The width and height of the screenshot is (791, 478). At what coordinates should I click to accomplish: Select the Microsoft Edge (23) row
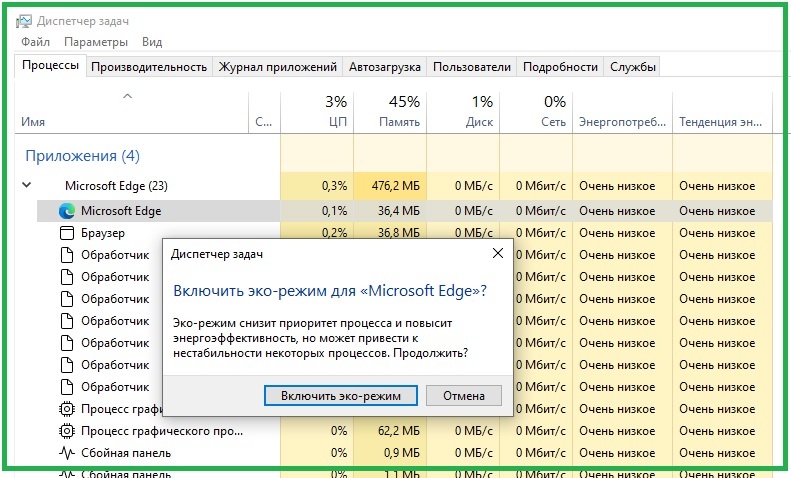coord(393,186)
